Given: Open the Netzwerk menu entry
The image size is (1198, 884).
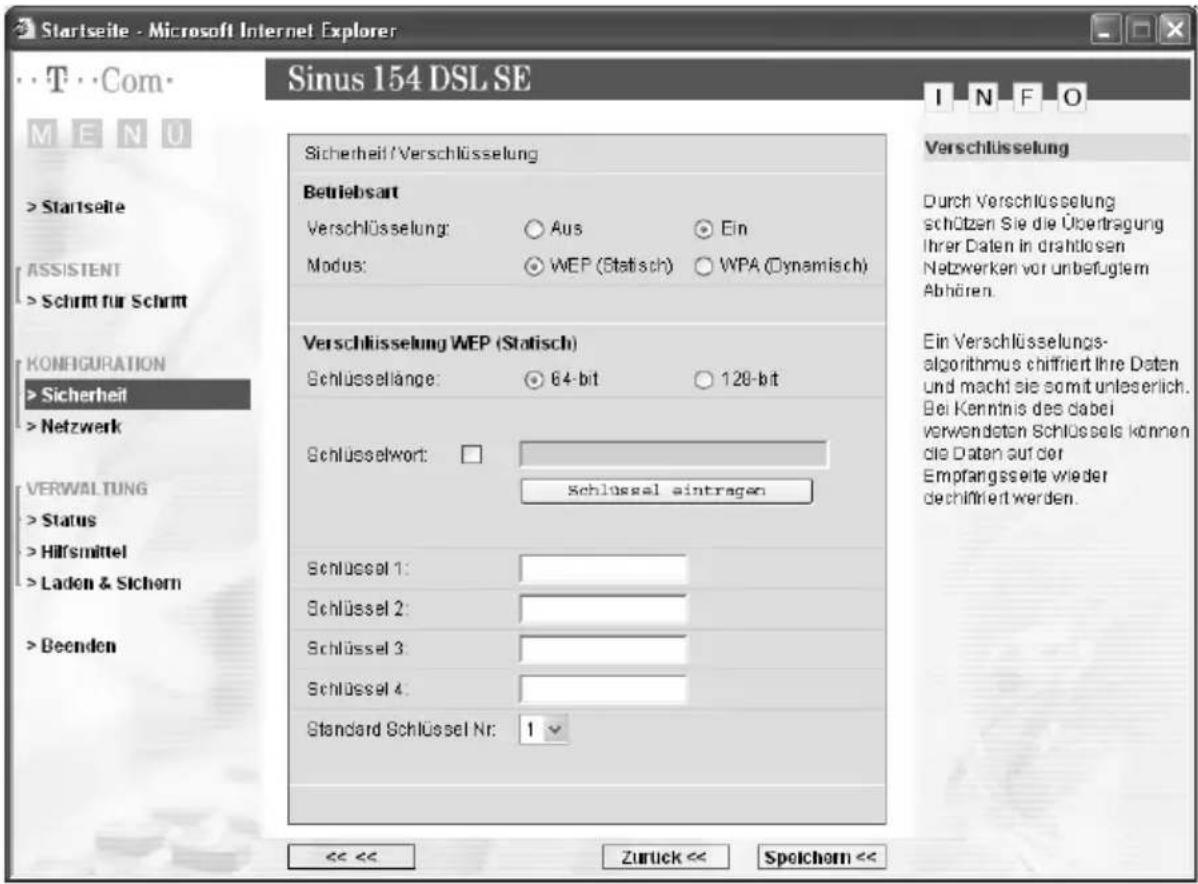Looking at the screenshot, I should pyautogui.click(x=74, y=426).
